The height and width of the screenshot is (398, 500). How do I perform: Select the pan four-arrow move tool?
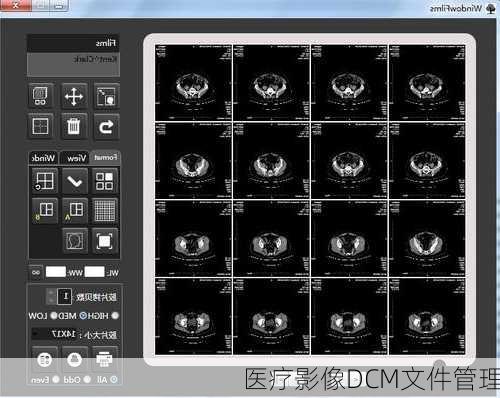pyautogui.click(x=74, y=96)
